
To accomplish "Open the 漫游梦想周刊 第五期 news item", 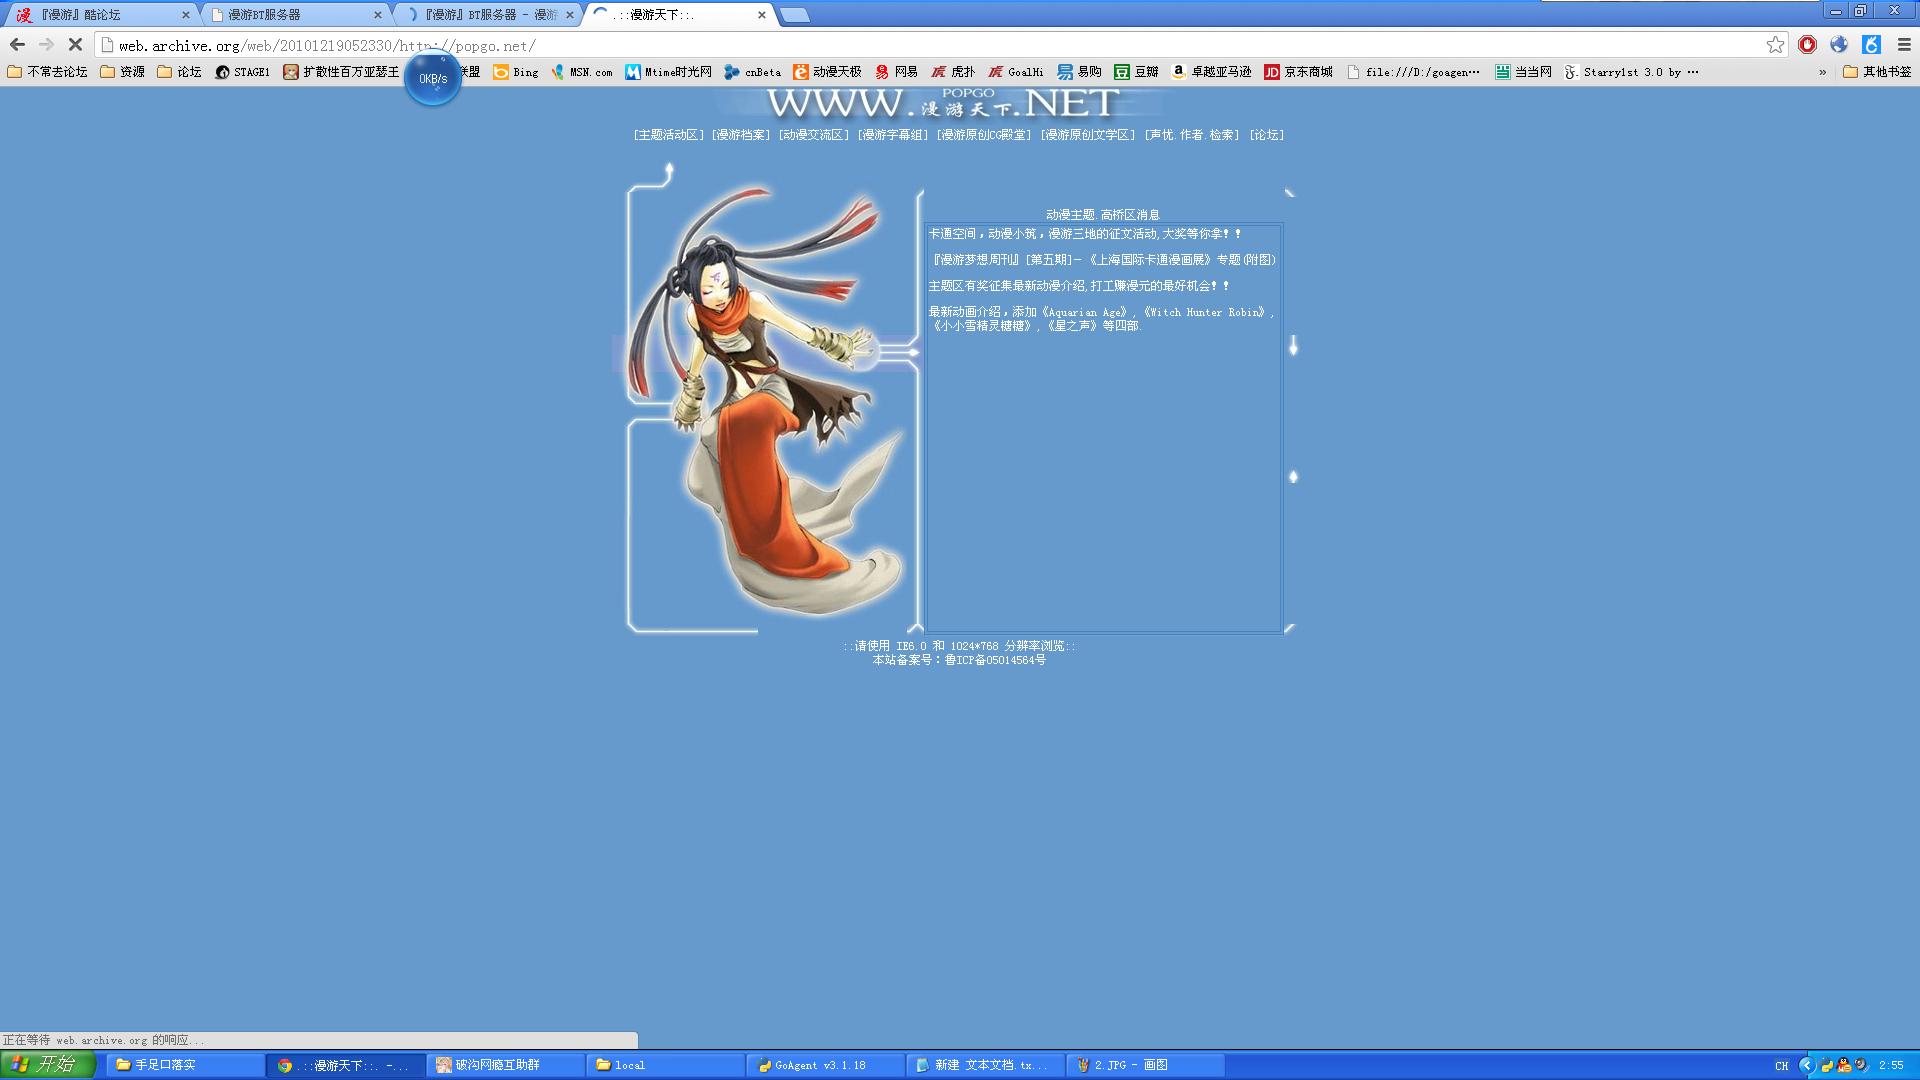I will 1103,260.
